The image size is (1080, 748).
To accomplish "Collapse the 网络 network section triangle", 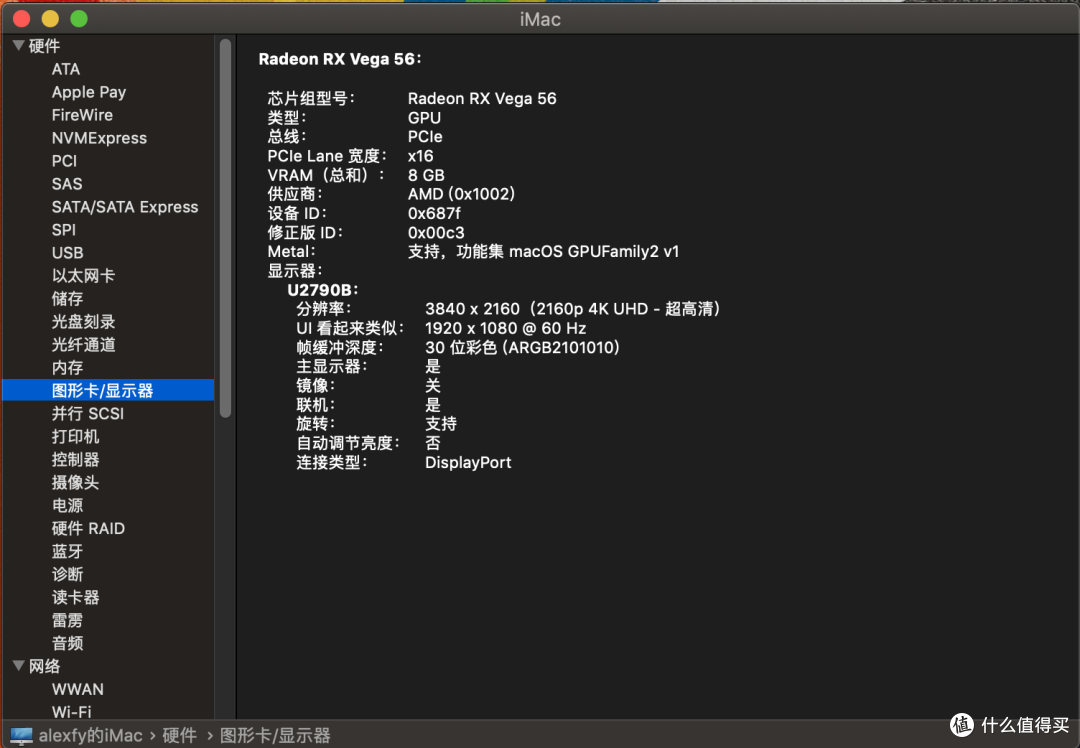I will tap(19, 665).
